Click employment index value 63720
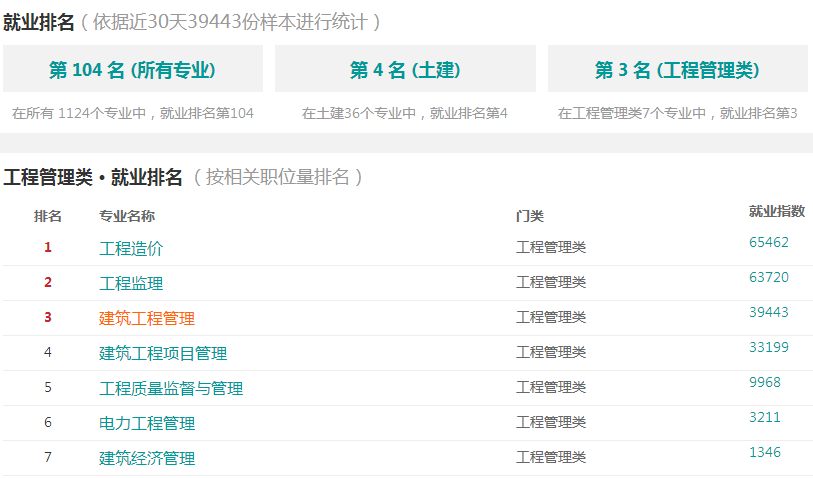Screen dimensions: 813x478 769,277
